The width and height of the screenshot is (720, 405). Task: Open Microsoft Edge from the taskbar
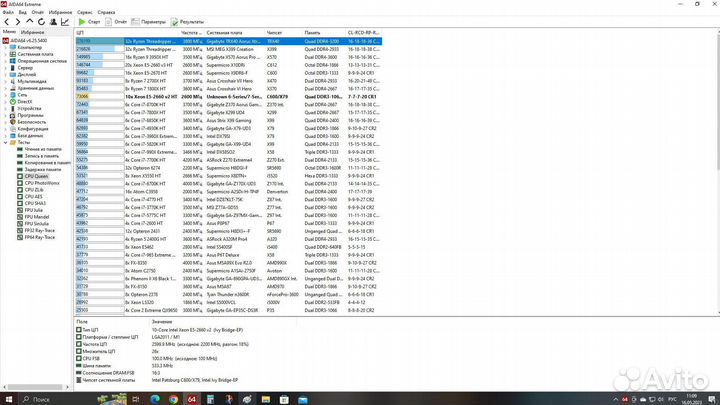(x=155, y=399)
